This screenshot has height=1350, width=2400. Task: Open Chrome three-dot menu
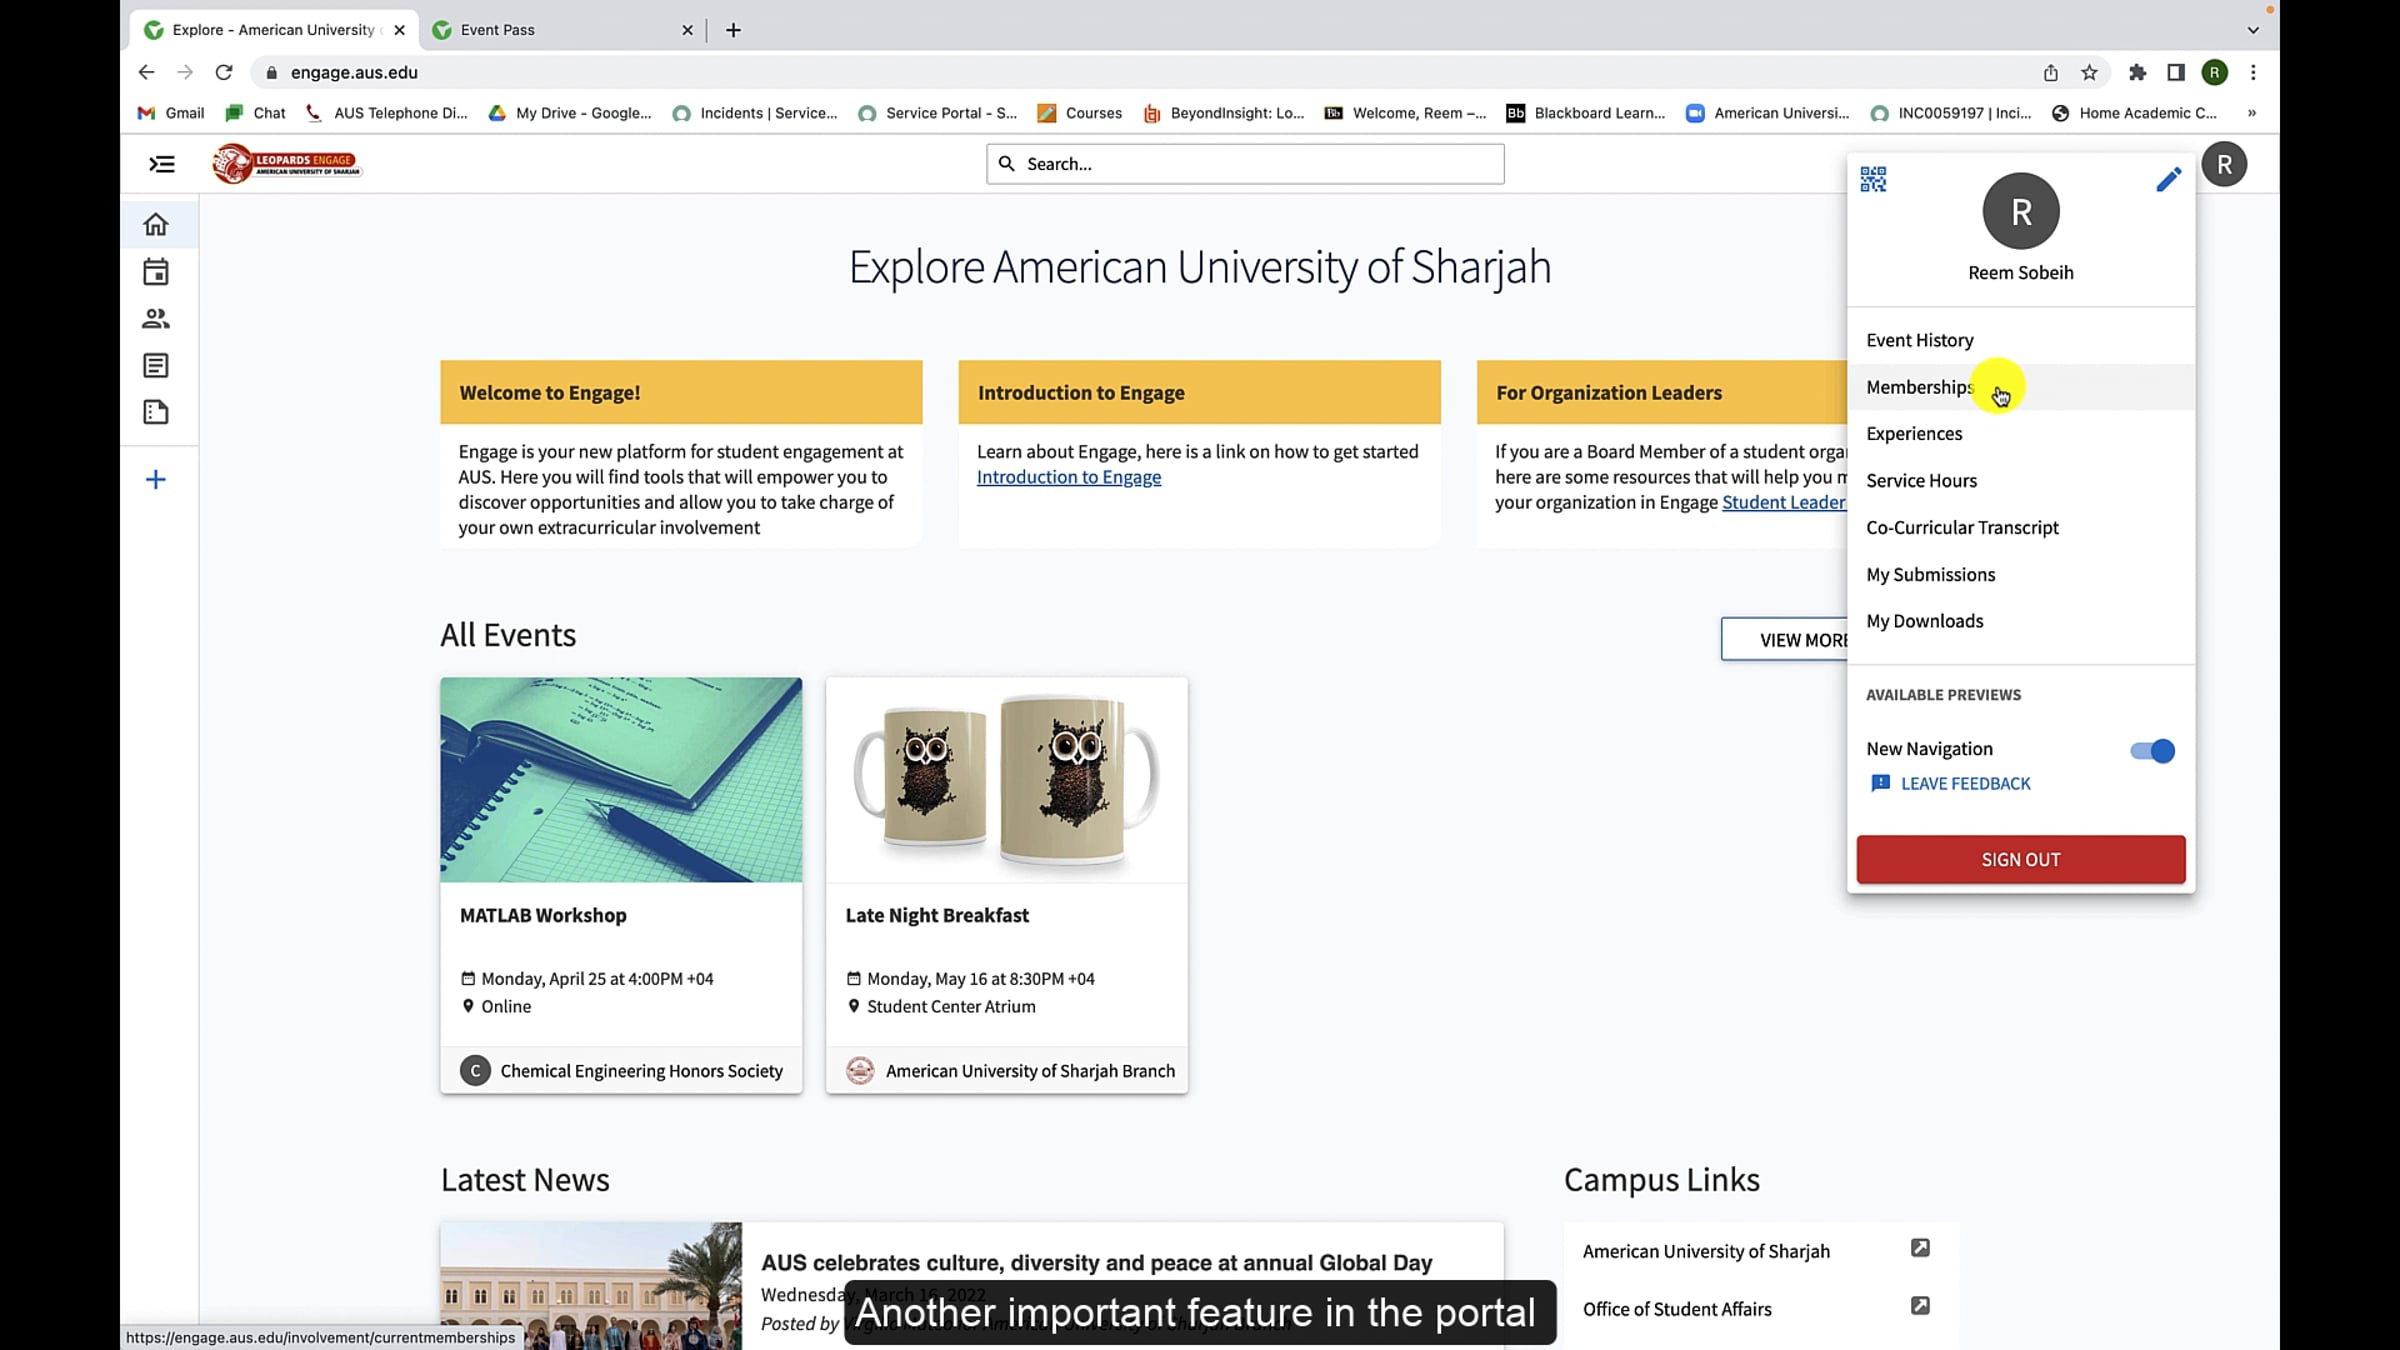tap(2253, 72)
